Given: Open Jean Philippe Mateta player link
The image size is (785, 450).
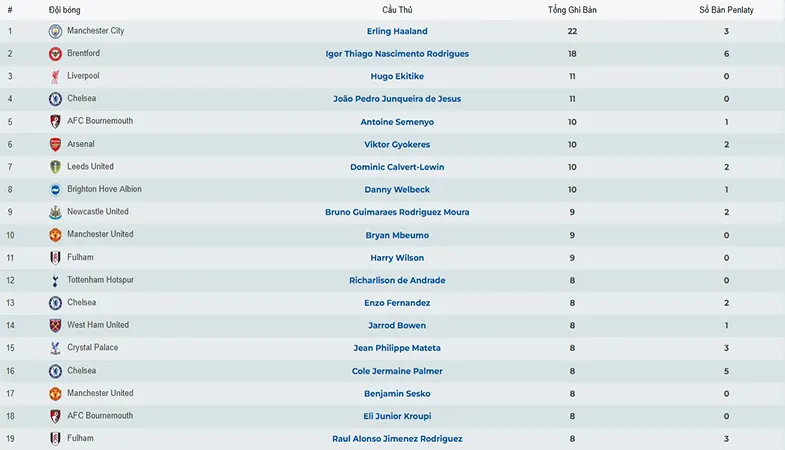Looking at the screenshot, I should click(x=397, y=348).
